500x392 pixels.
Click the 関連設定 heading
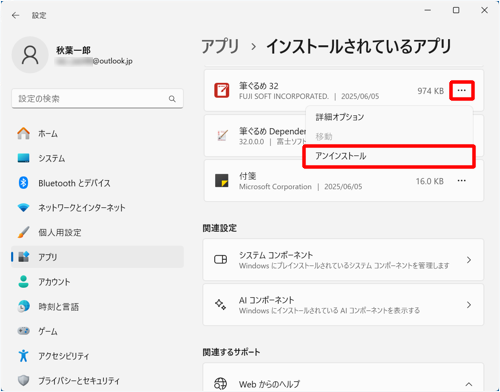(x=220, y=228)
